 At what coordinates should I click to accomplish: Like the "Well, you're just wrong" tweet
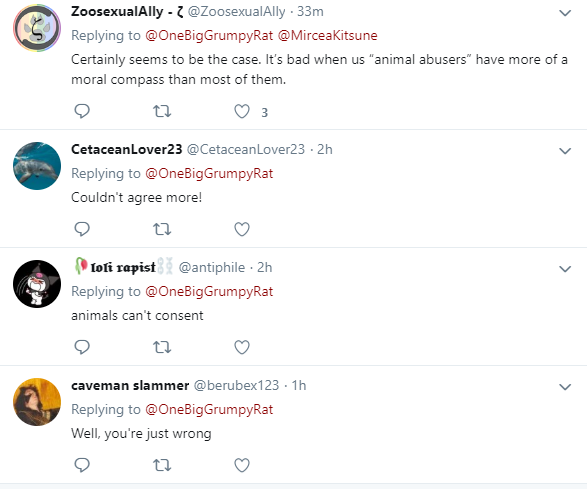[x=242, y=465]
